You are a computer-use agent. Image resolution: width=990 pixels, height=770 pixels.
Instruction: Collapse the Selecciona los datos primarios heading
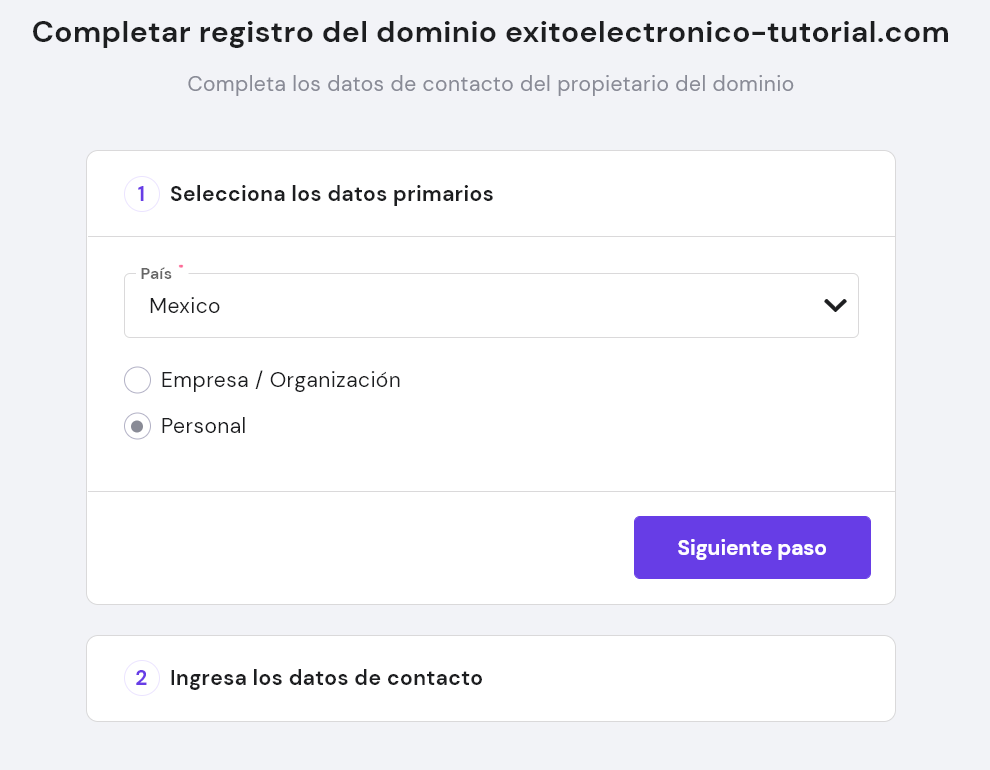(331, 194)
